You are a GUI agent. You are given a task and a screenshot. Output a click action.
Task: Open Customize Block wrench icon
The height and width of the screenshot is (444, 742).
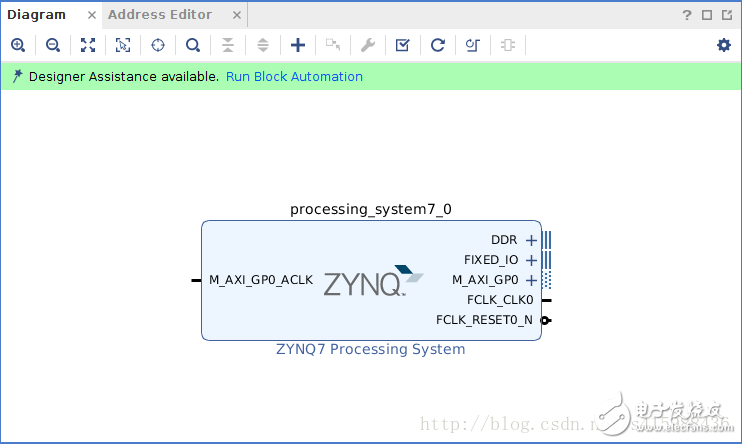(x=368, y=45)
